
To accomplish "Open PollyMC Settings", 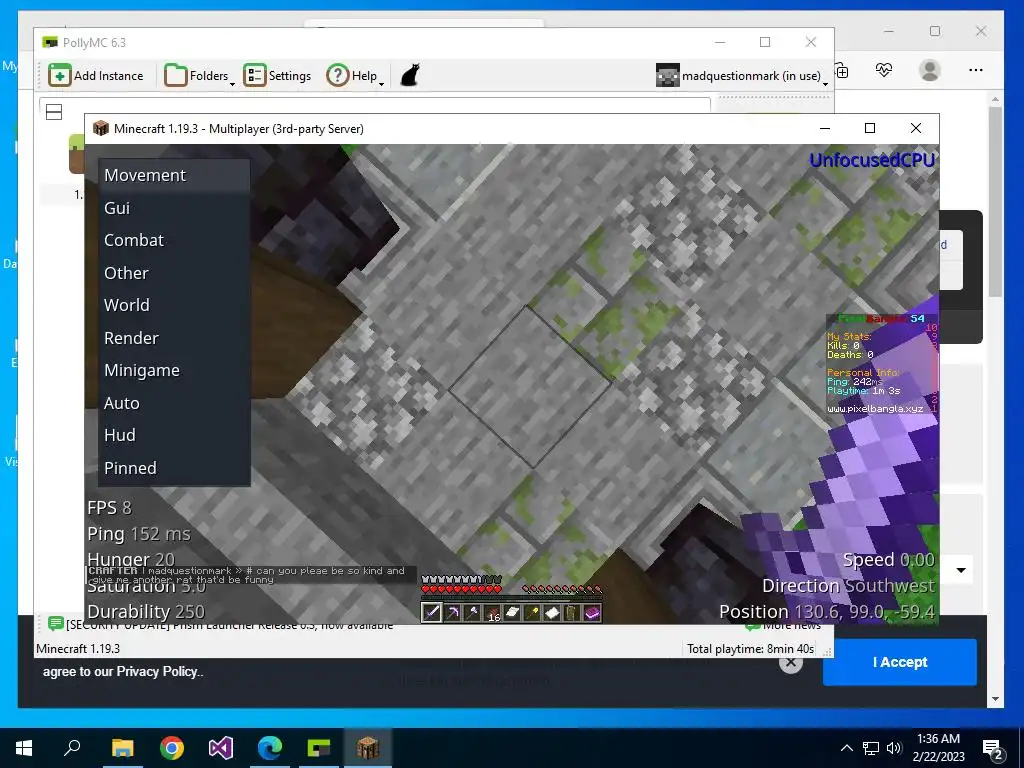I will [278, 76].
